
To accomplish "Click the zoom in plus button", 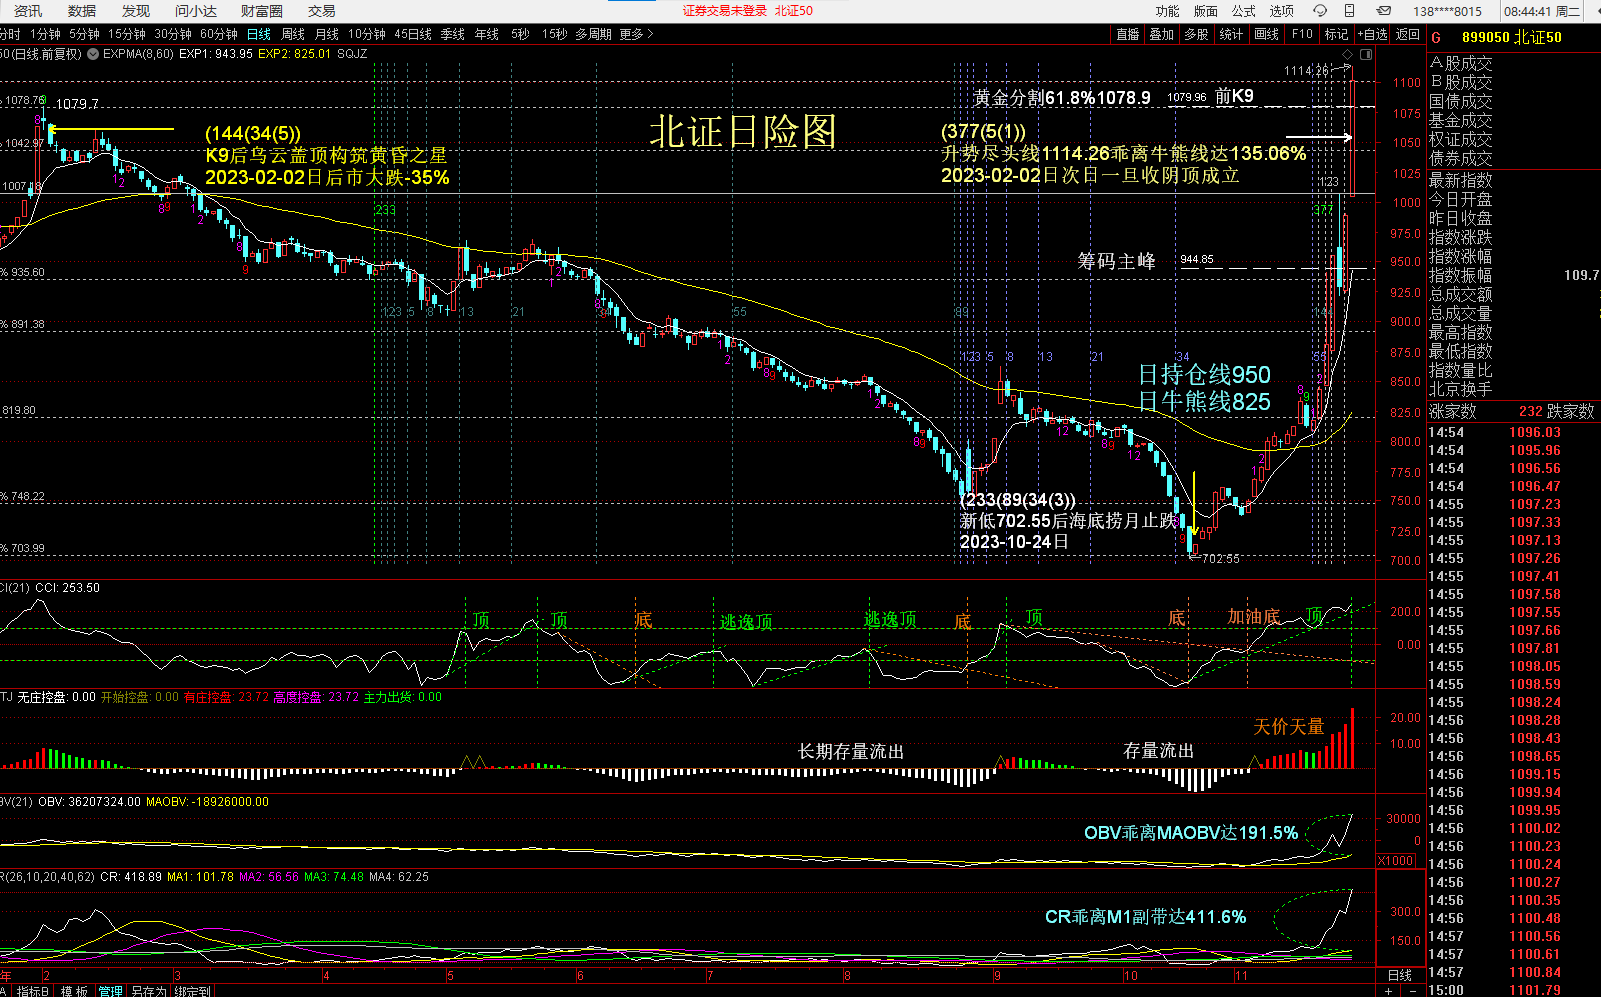I will (x=1389, y=990).
